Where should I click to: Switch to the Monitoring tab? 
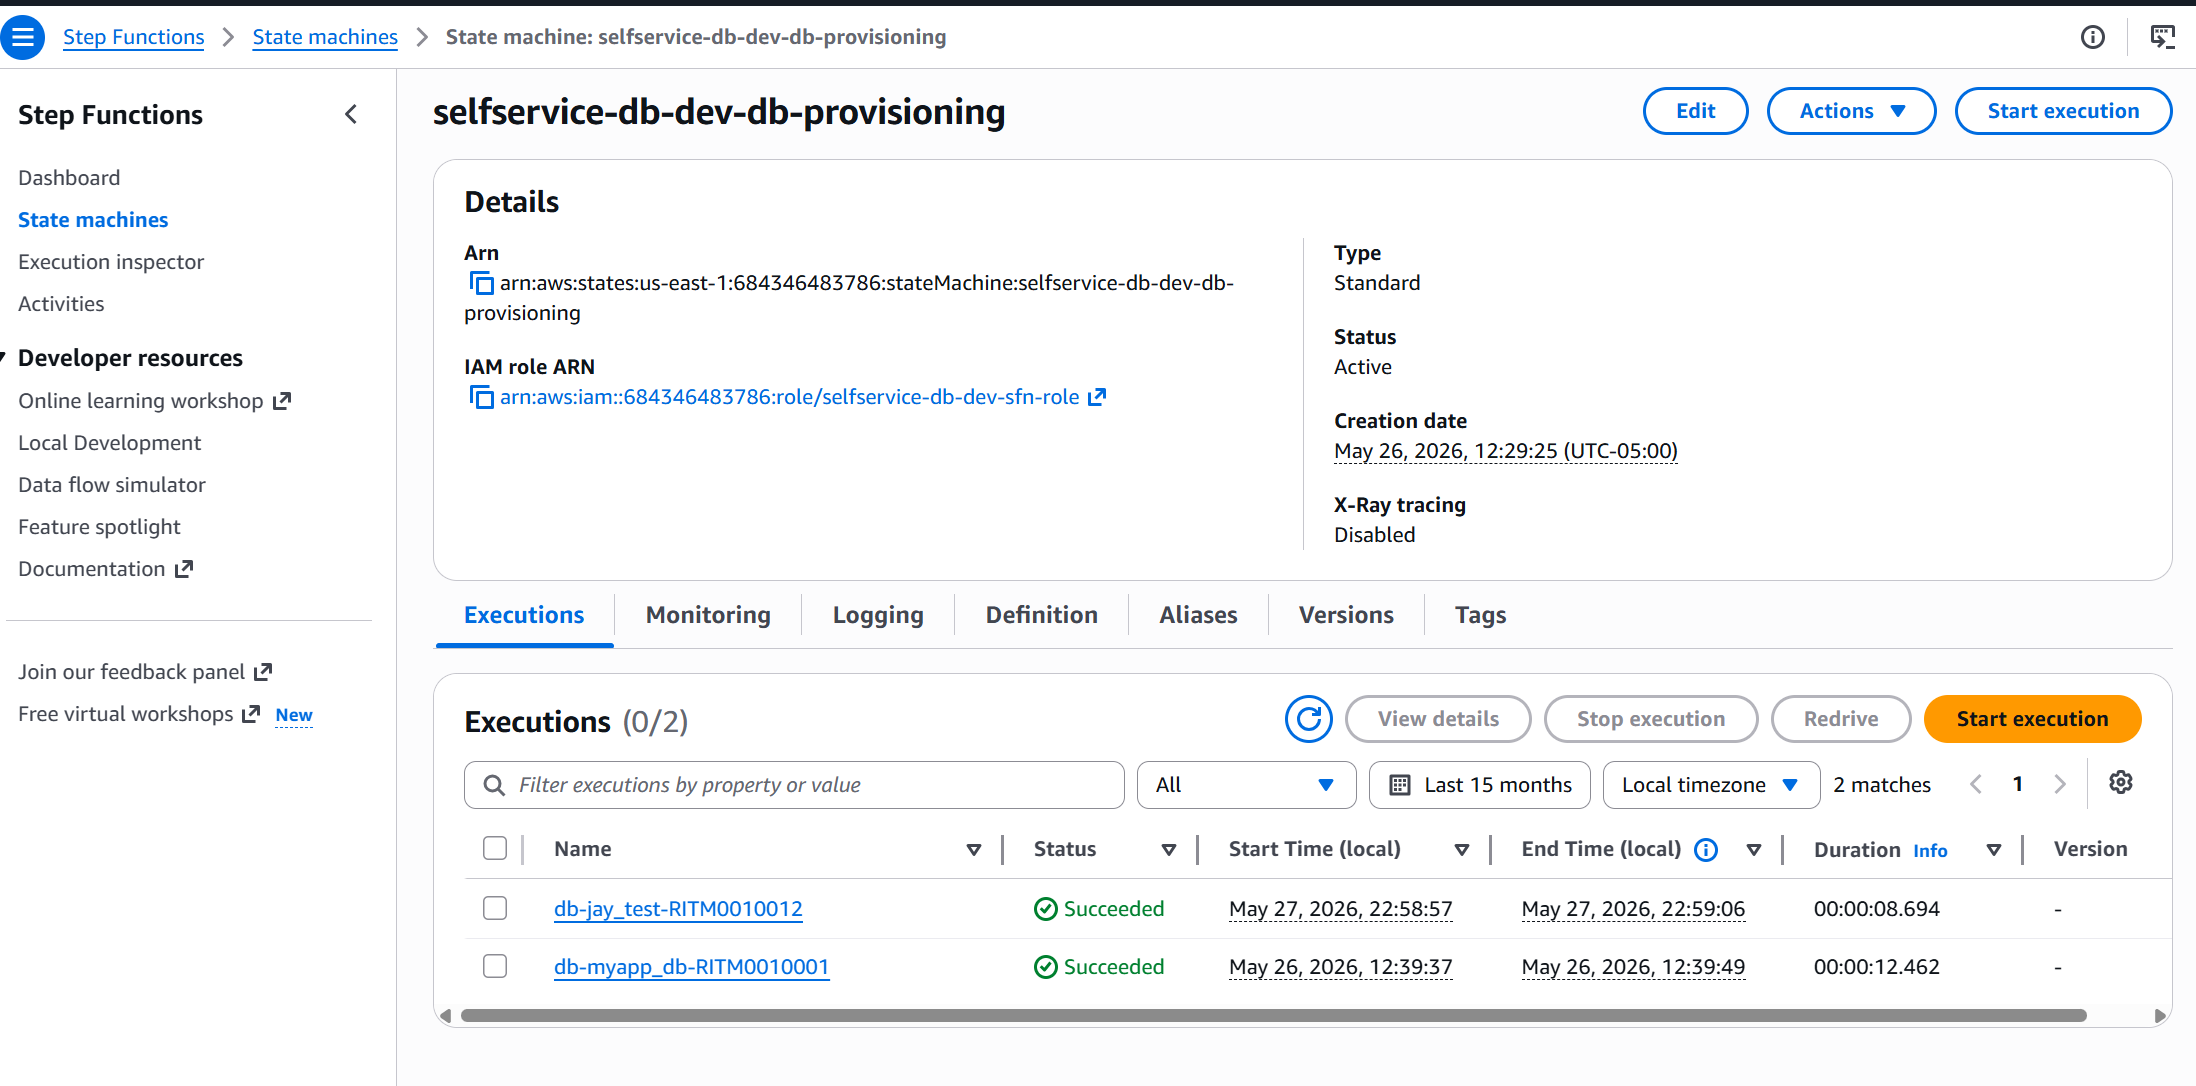click(708, 615)
